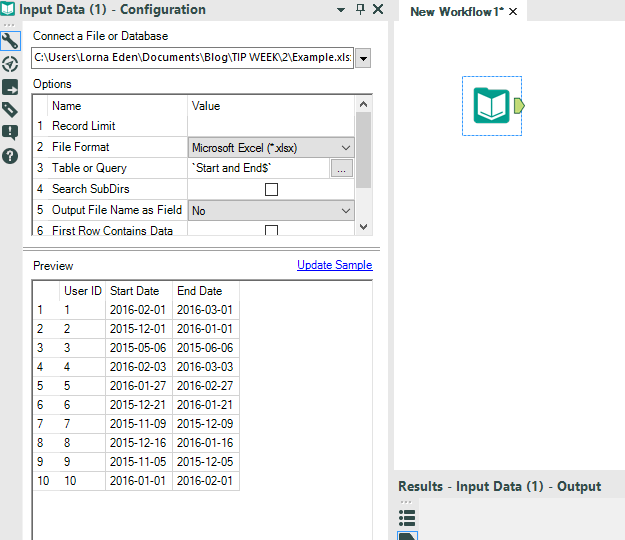
Task: Click the User ID column header
Action: coord(83,291)
